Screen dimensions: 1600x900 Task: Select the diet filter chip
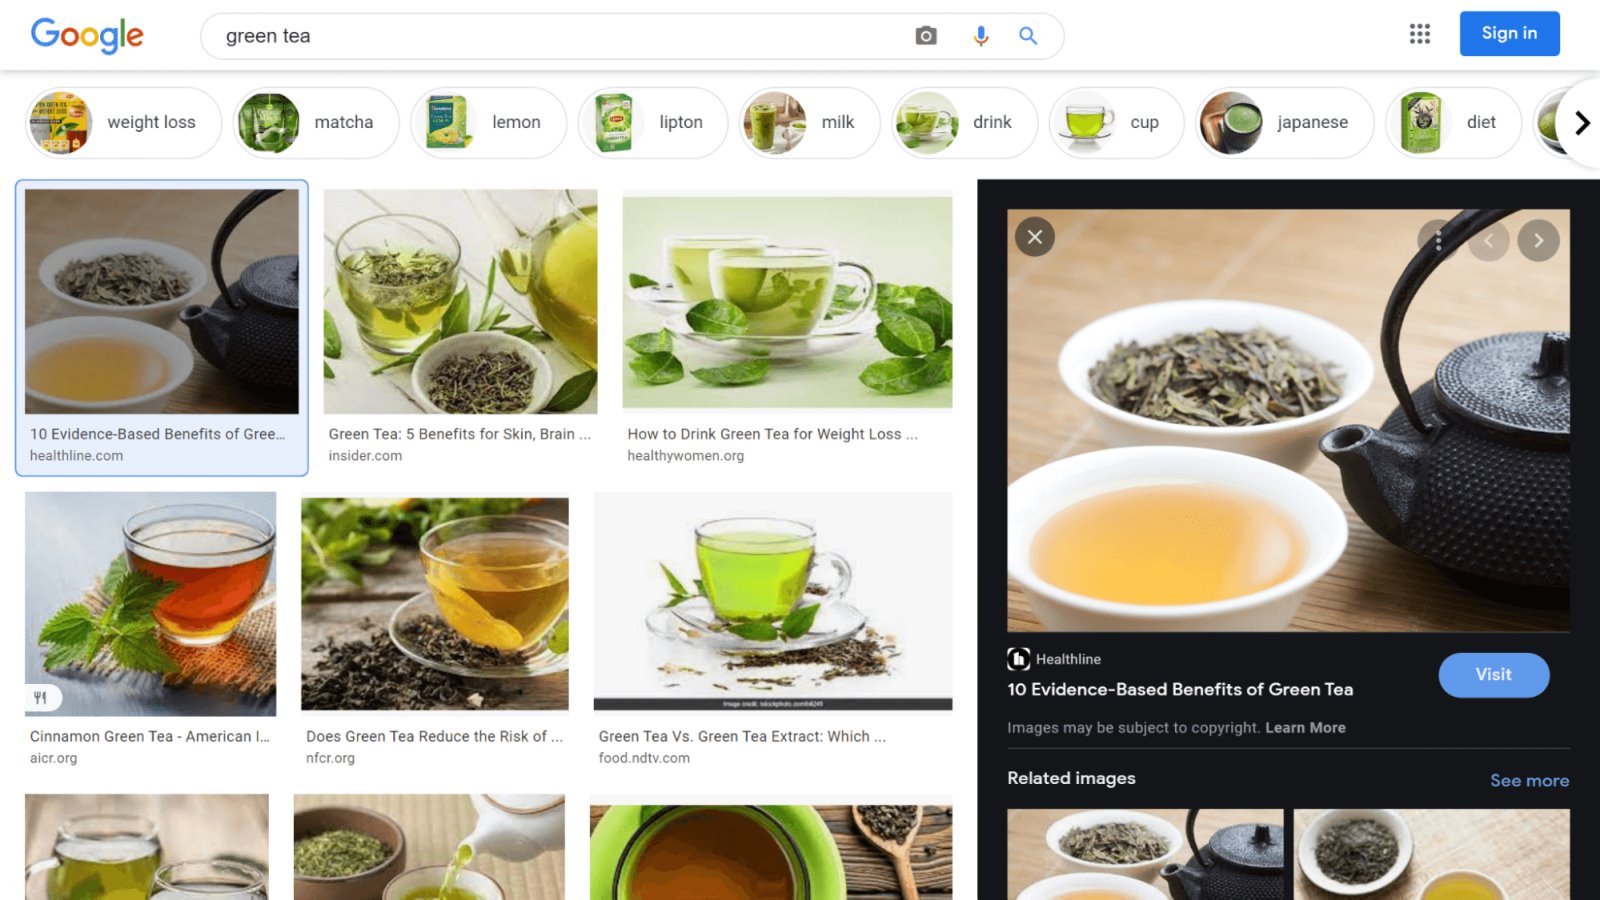[1453, 122]
